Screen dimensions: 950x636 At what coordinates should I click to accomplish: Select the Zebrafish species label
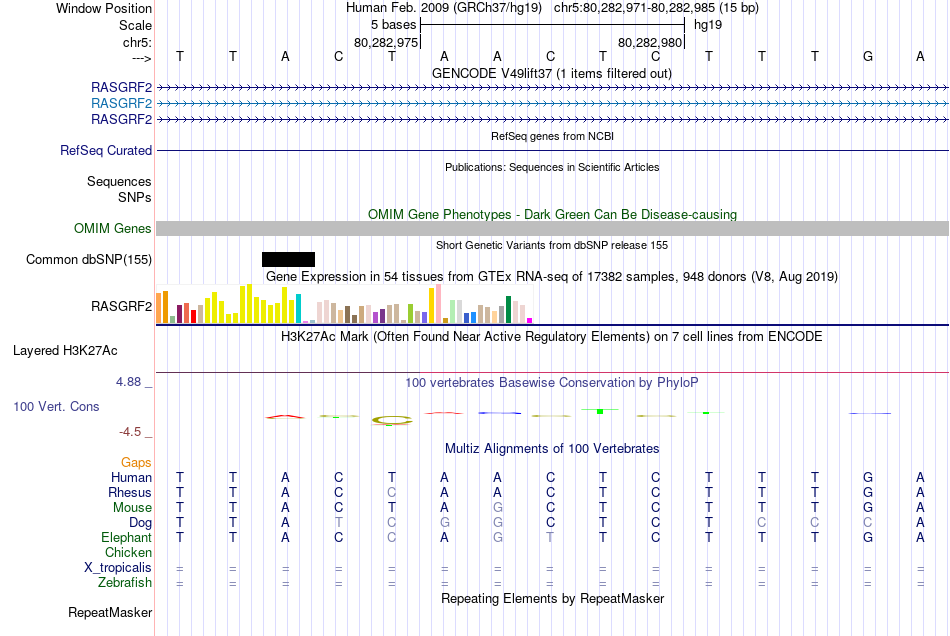125,583
